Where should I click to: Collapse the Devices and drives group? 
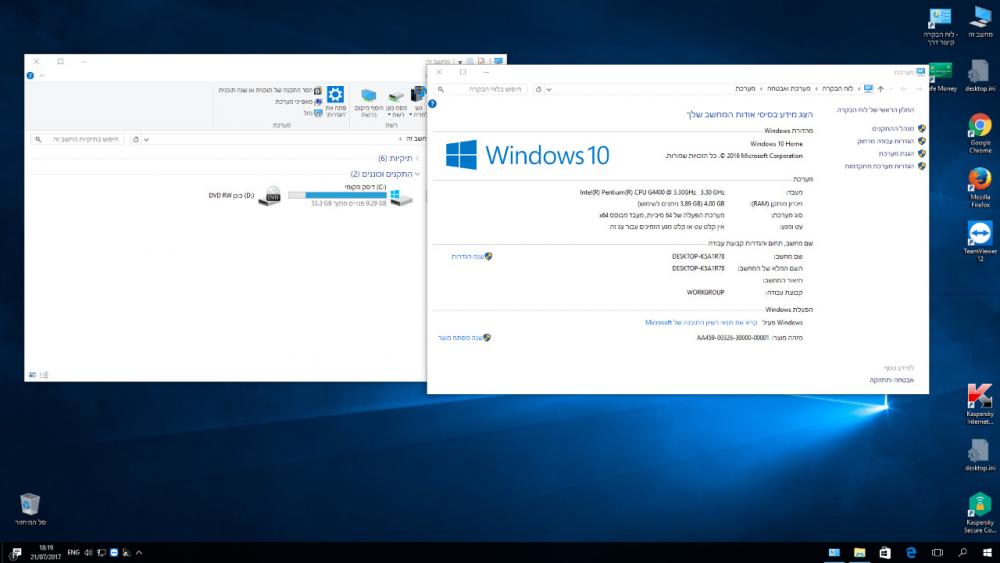418,174
